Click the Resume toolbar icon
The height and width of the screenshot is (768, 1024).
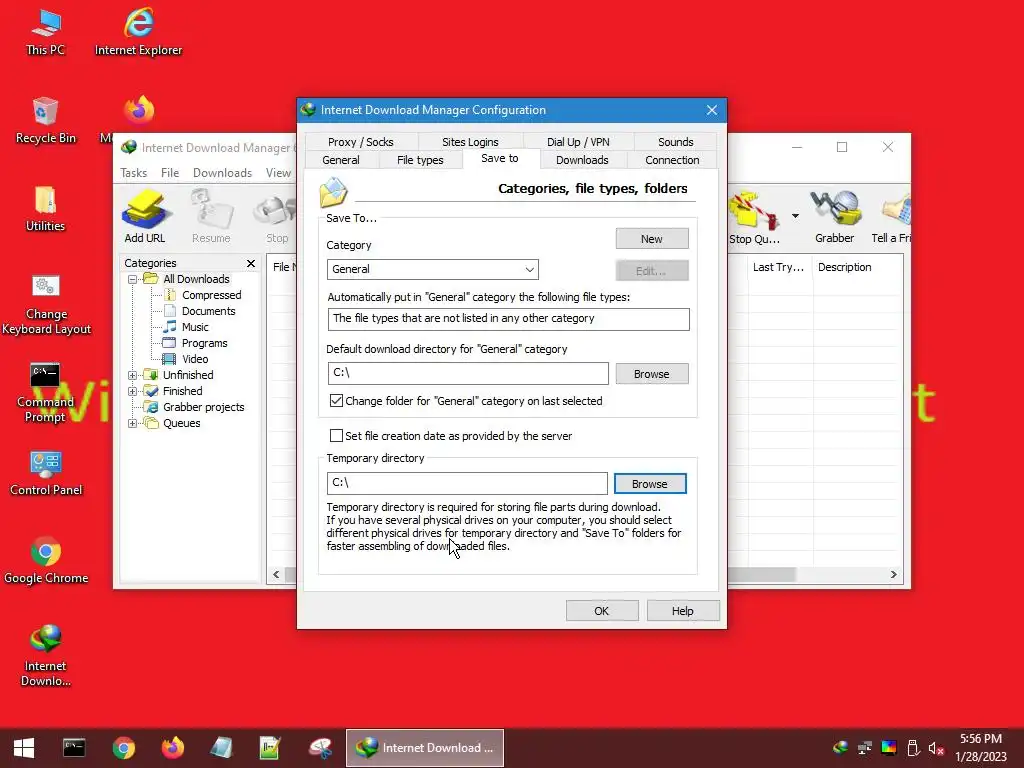(x=211, y=217)
